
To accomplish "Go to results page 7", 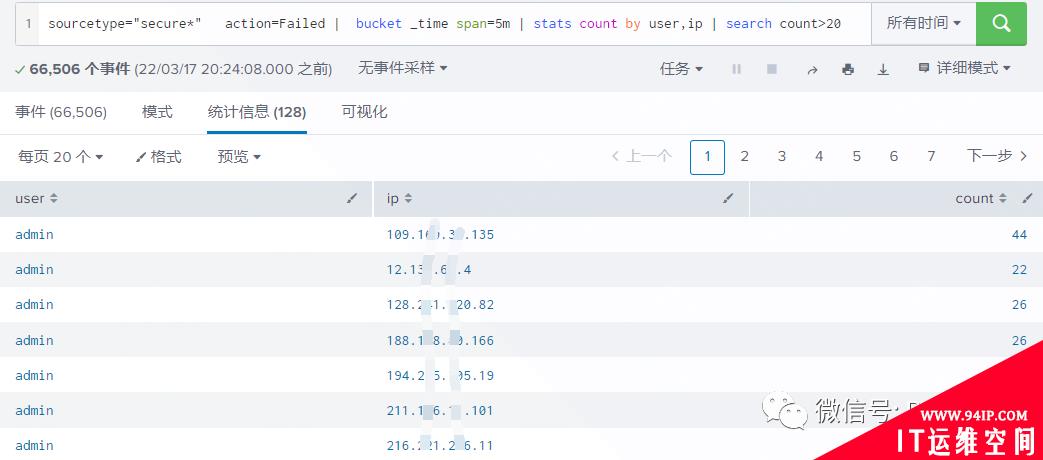I will click(931, 157).
